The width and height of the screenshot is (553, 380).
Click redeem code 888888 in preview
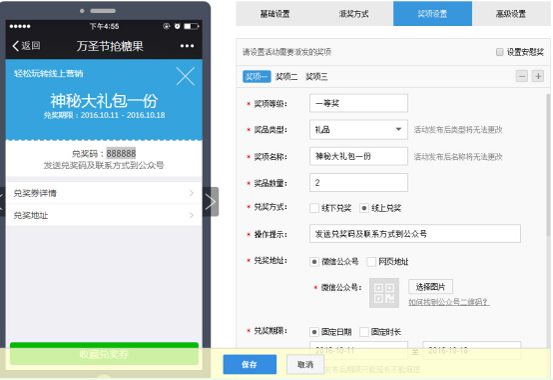tap(121, 153)
